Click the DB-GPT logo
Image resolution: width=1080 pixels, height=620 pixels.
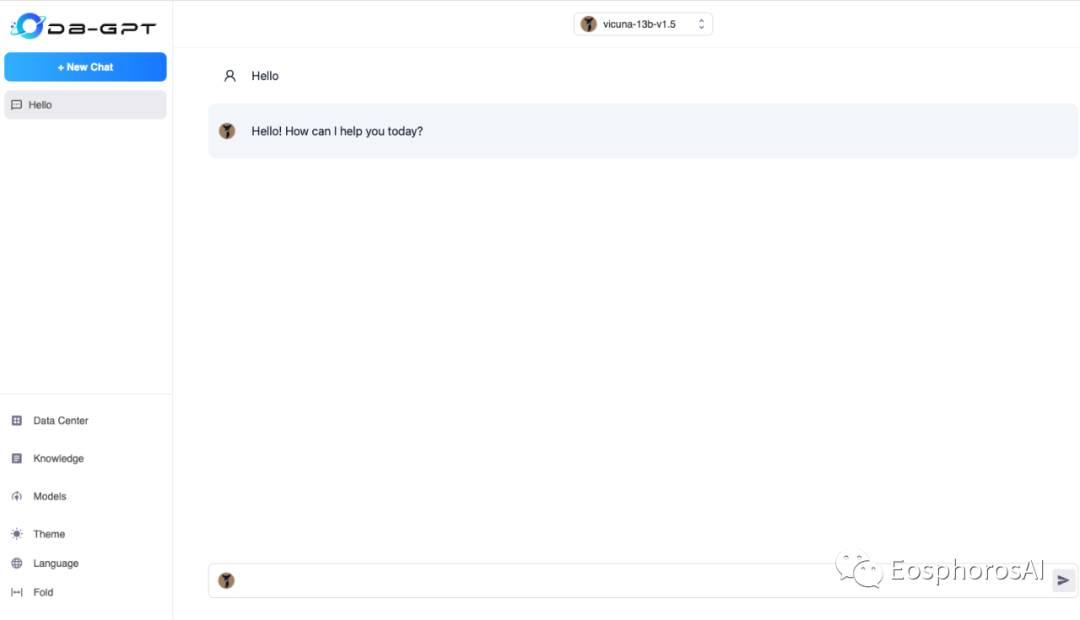click(x=83, y=26)
